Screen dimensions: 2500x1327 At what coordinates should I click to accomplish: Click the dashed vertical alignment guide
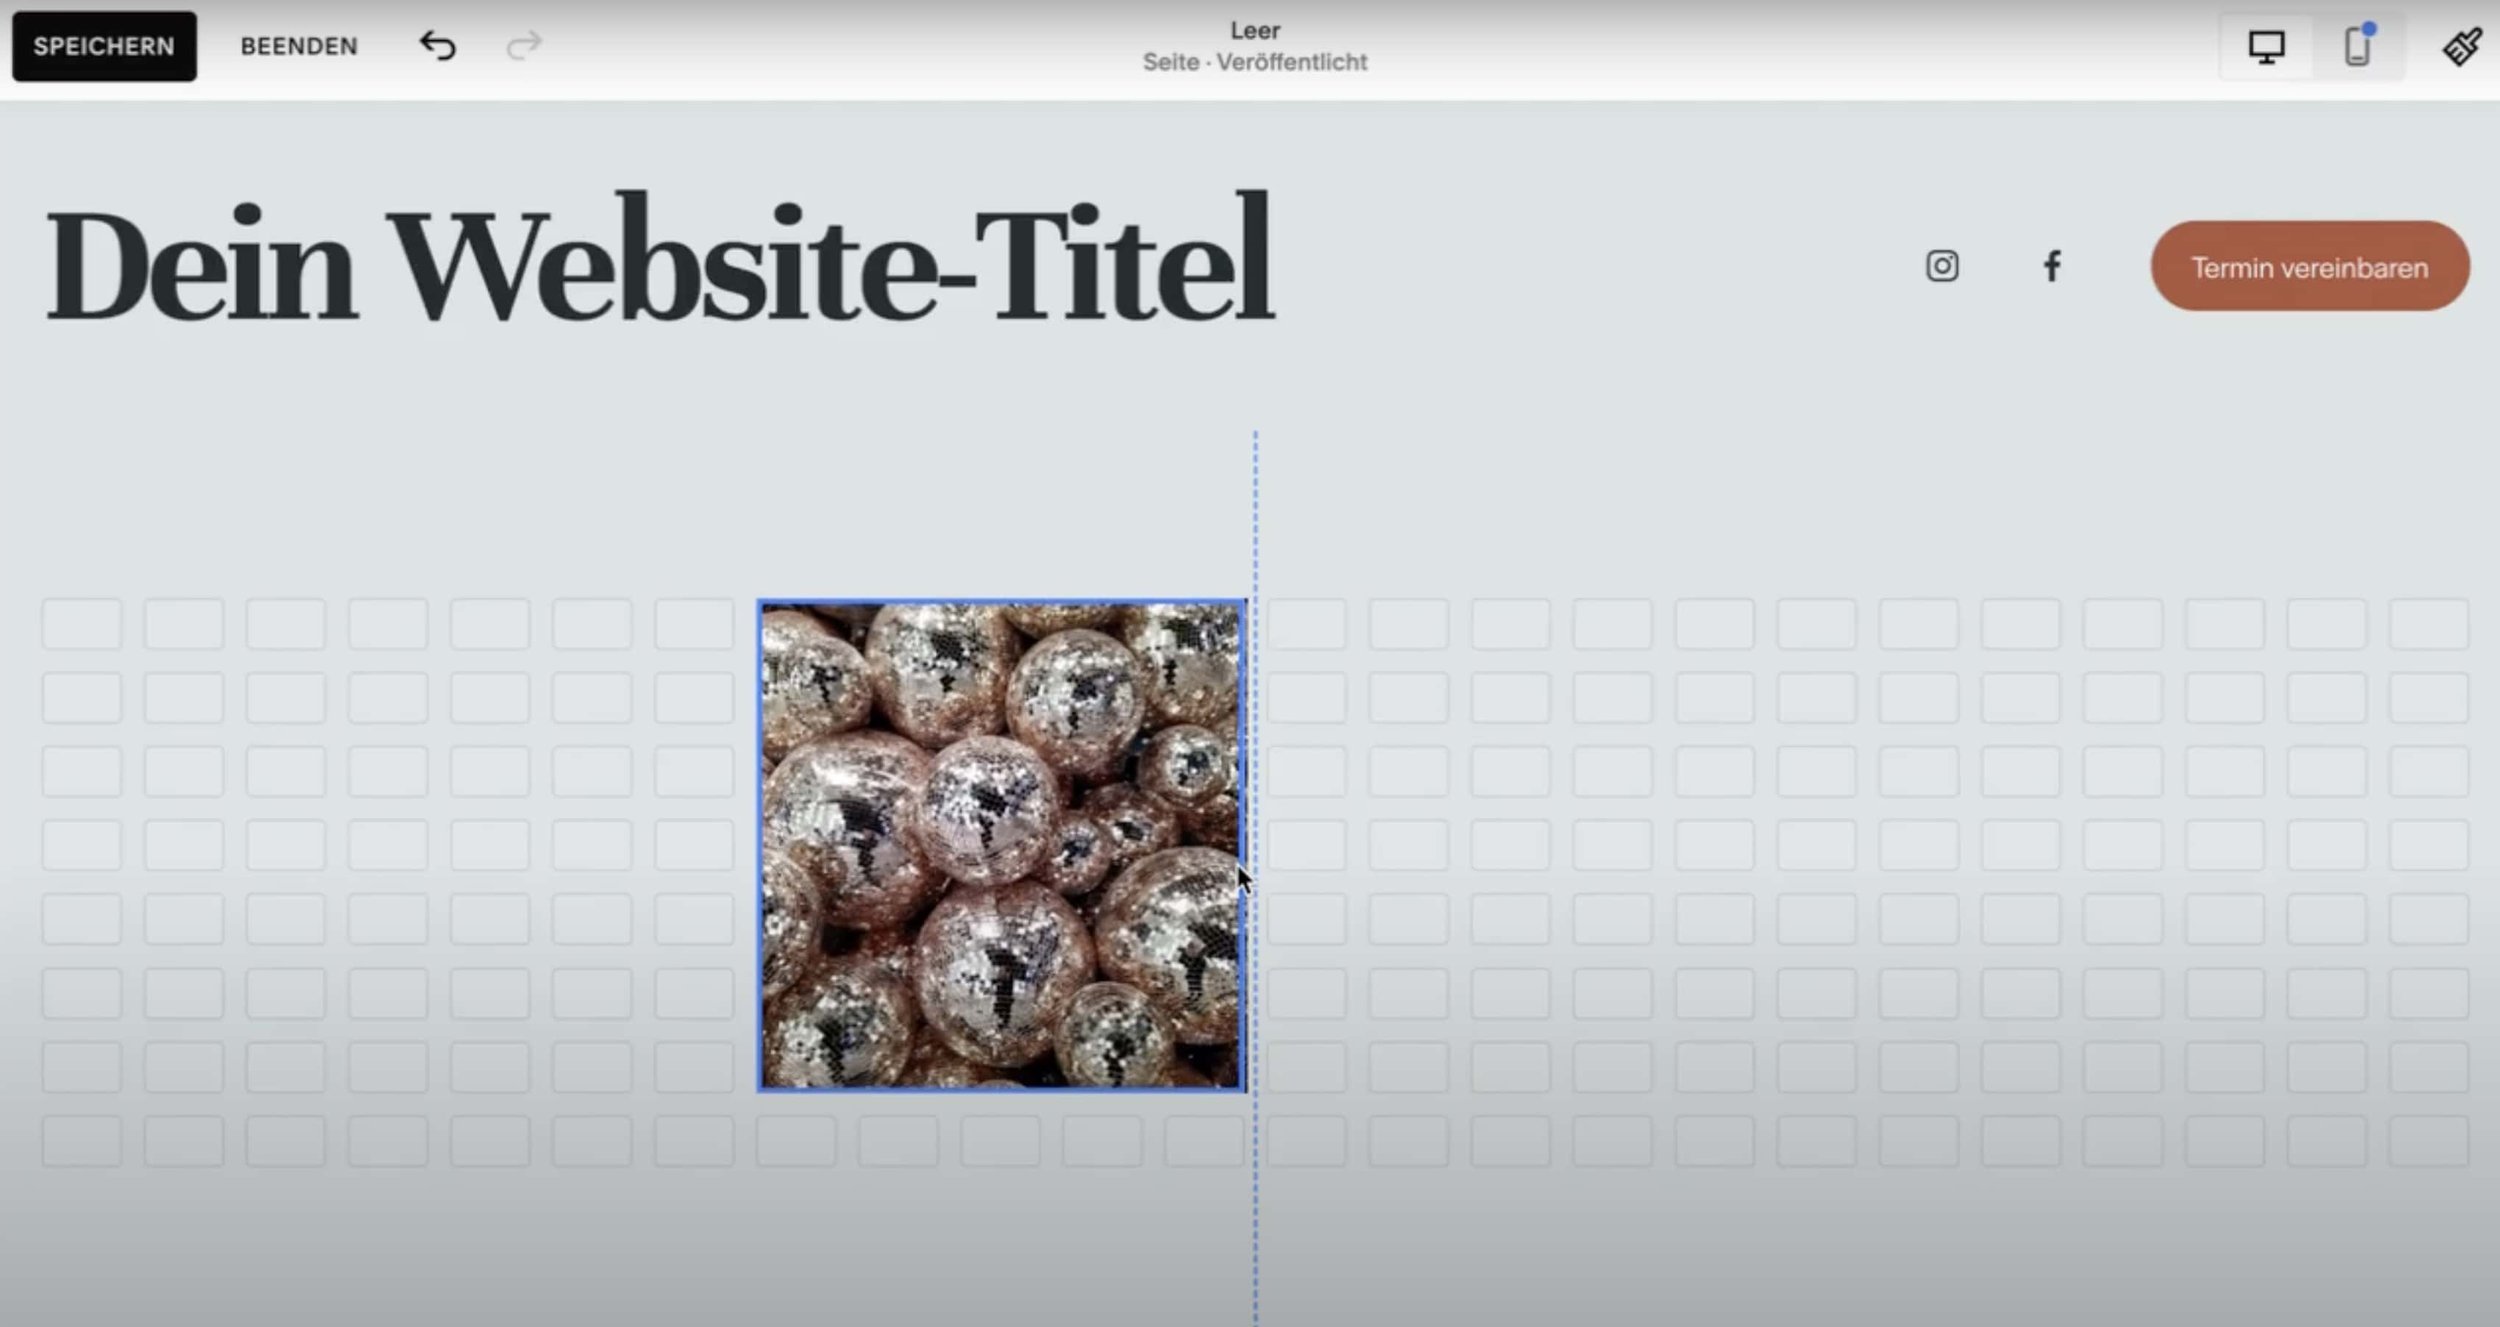[x=1255, y=500]
